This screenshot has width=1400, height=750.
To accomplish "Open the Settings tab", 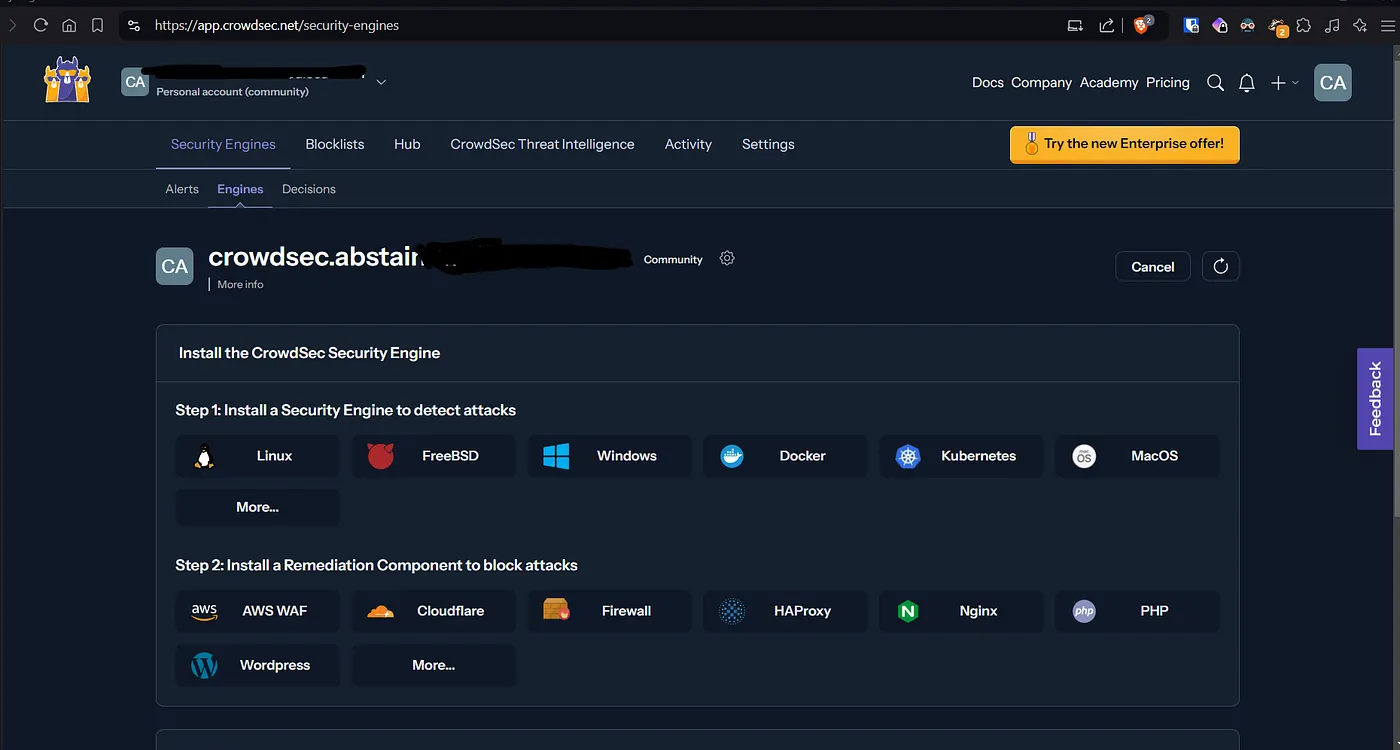I will [x=768, y=144].
